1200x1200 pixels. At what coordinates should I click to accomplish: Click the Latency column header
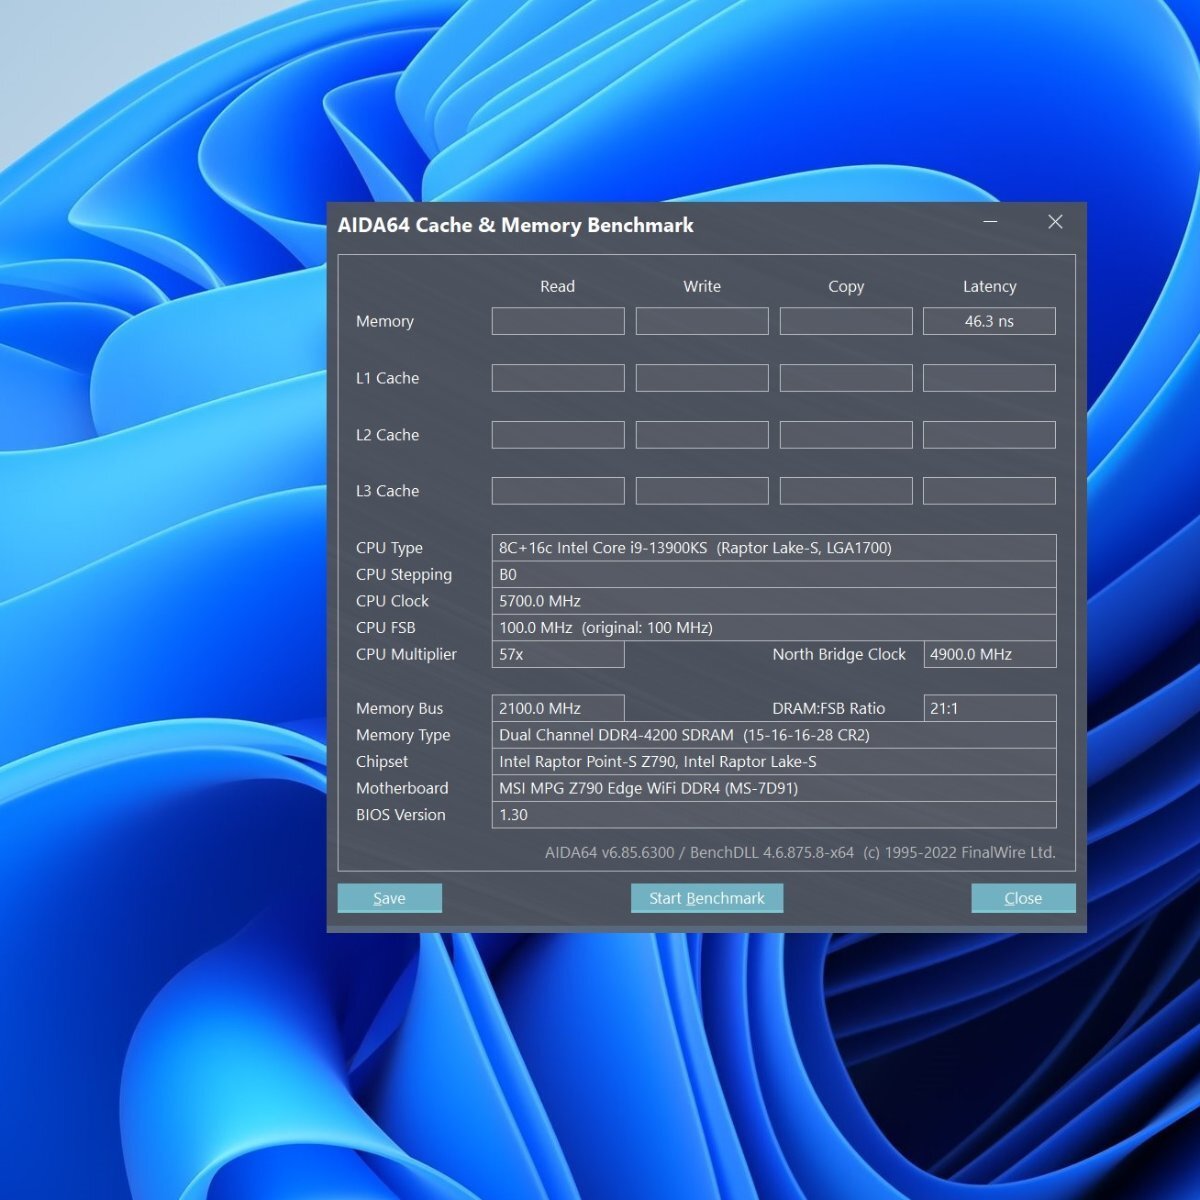(989, 286)
